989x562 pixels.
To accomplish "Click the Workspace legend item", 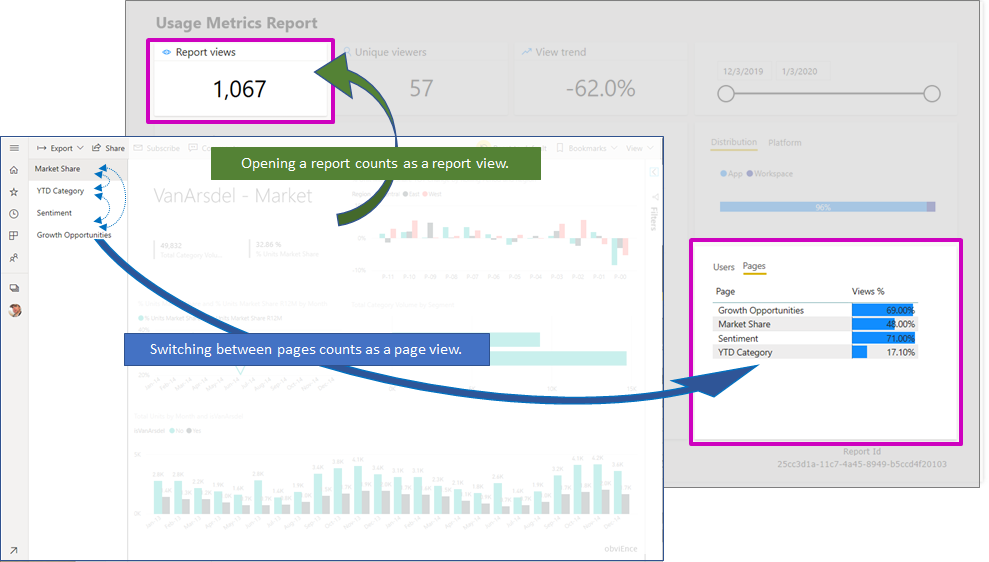I will click(x=770, y=173).
